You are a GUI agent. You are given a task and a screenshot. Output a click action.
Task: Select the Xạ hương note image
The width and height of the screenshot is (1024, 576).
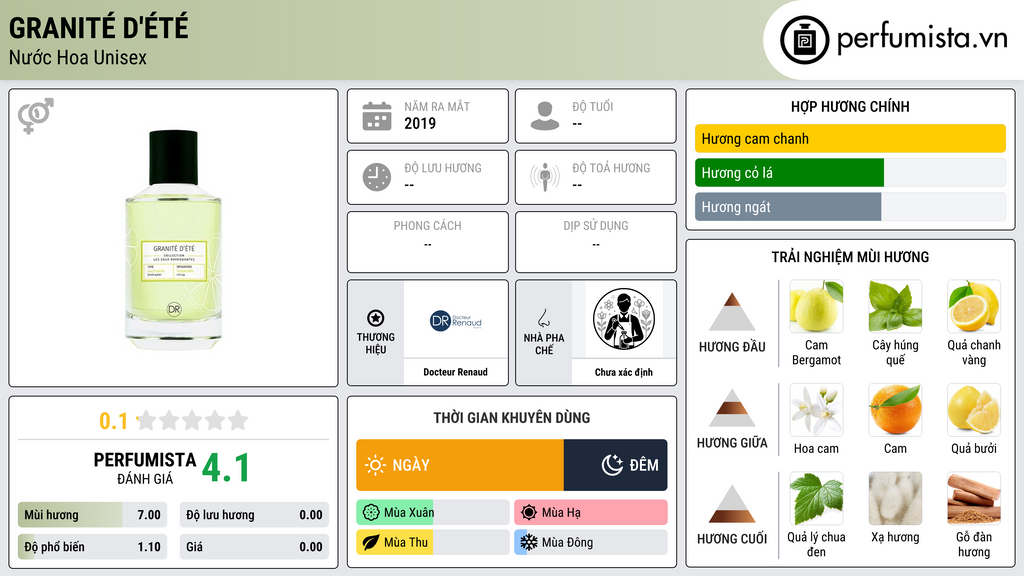click(x=895, y=498)
